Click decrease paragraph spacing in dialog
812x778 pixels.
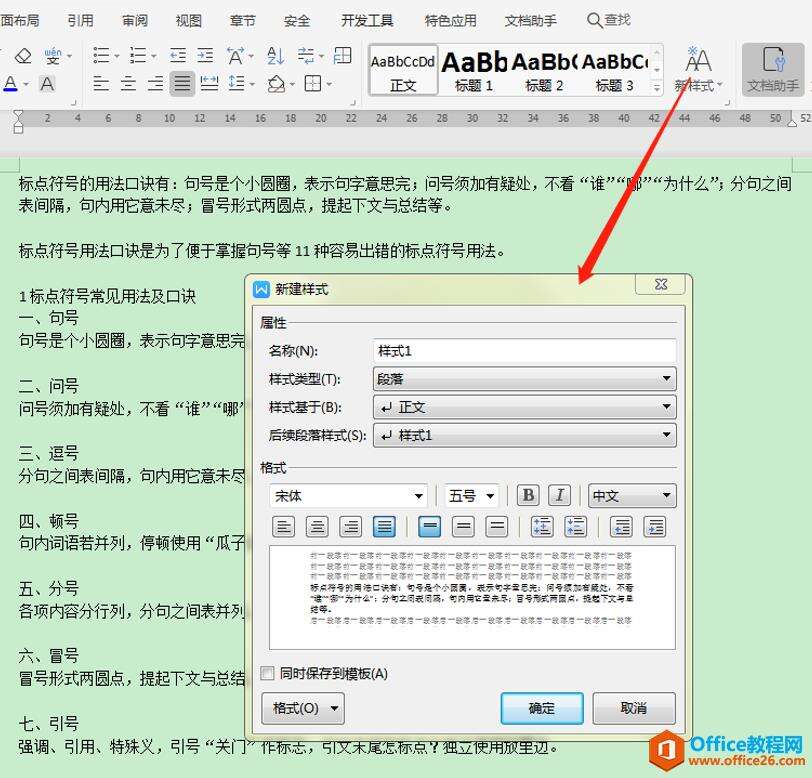tap(576, 526)
